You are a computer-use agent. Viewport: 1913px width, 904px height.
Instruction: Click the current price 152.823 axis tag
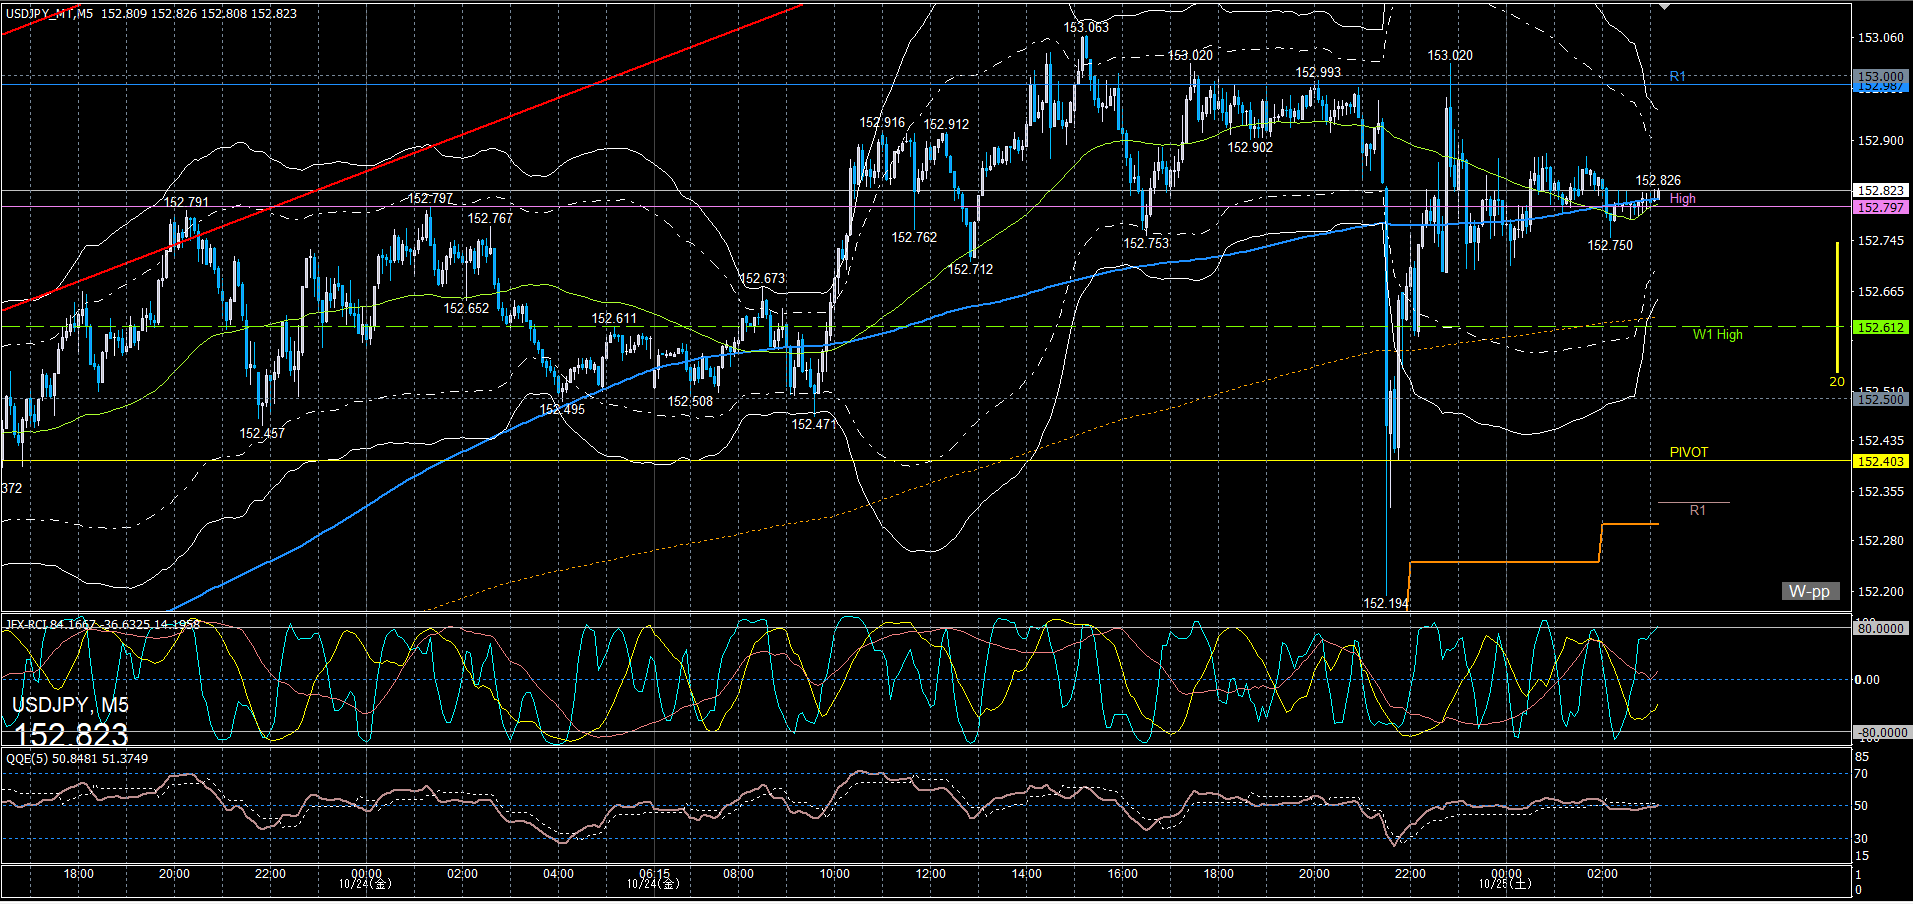click(x=1880, y=190)
